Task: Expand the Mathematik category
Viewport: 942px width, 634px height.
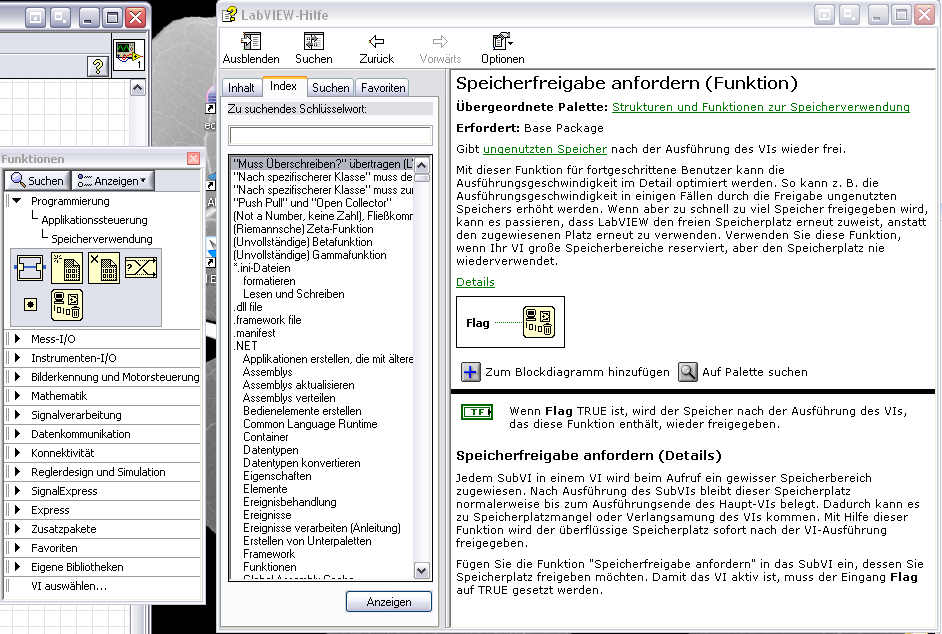Action: pyautogui.click(x=17, y=396)
